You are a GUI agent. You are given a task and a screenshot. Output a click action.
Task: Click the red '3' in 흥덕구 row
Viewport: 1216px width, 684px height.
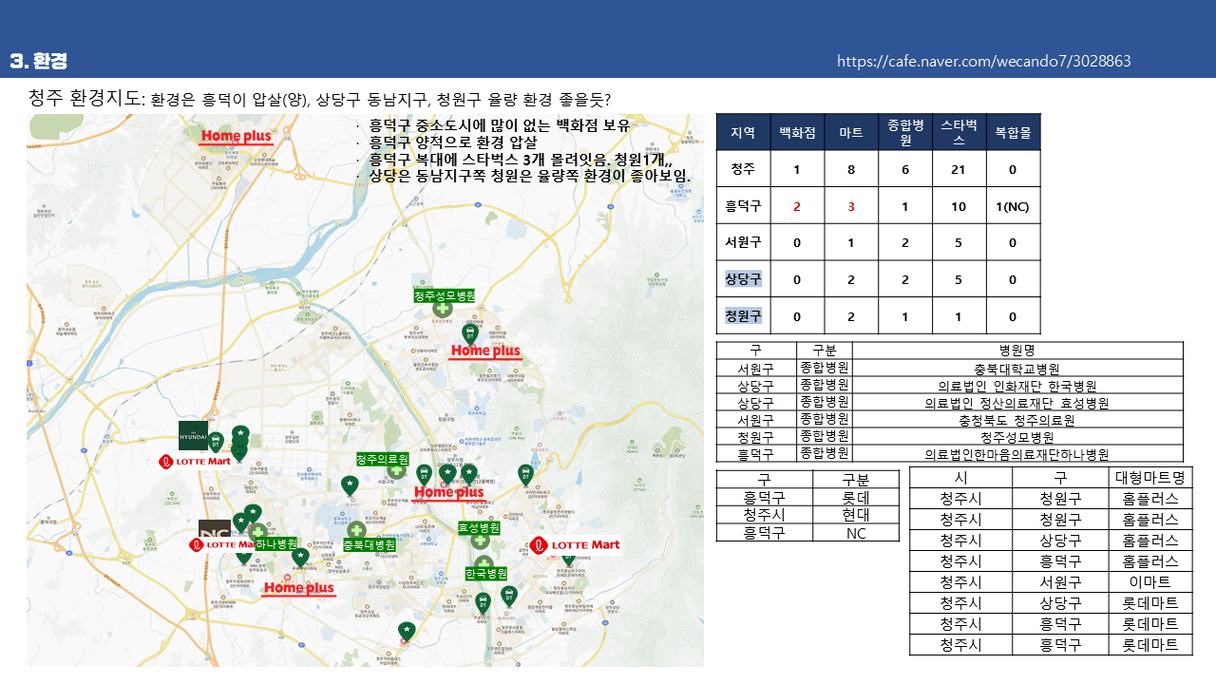[851, 206]
